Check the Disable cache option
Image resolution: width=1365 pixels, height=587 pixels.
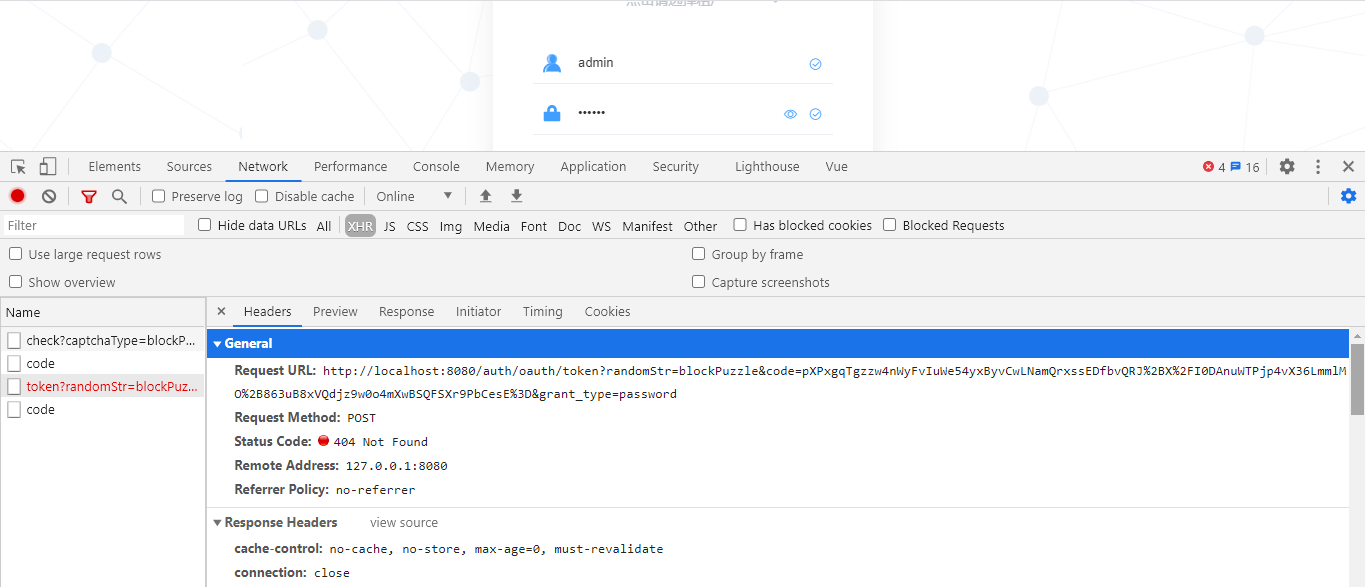(259, 196)
